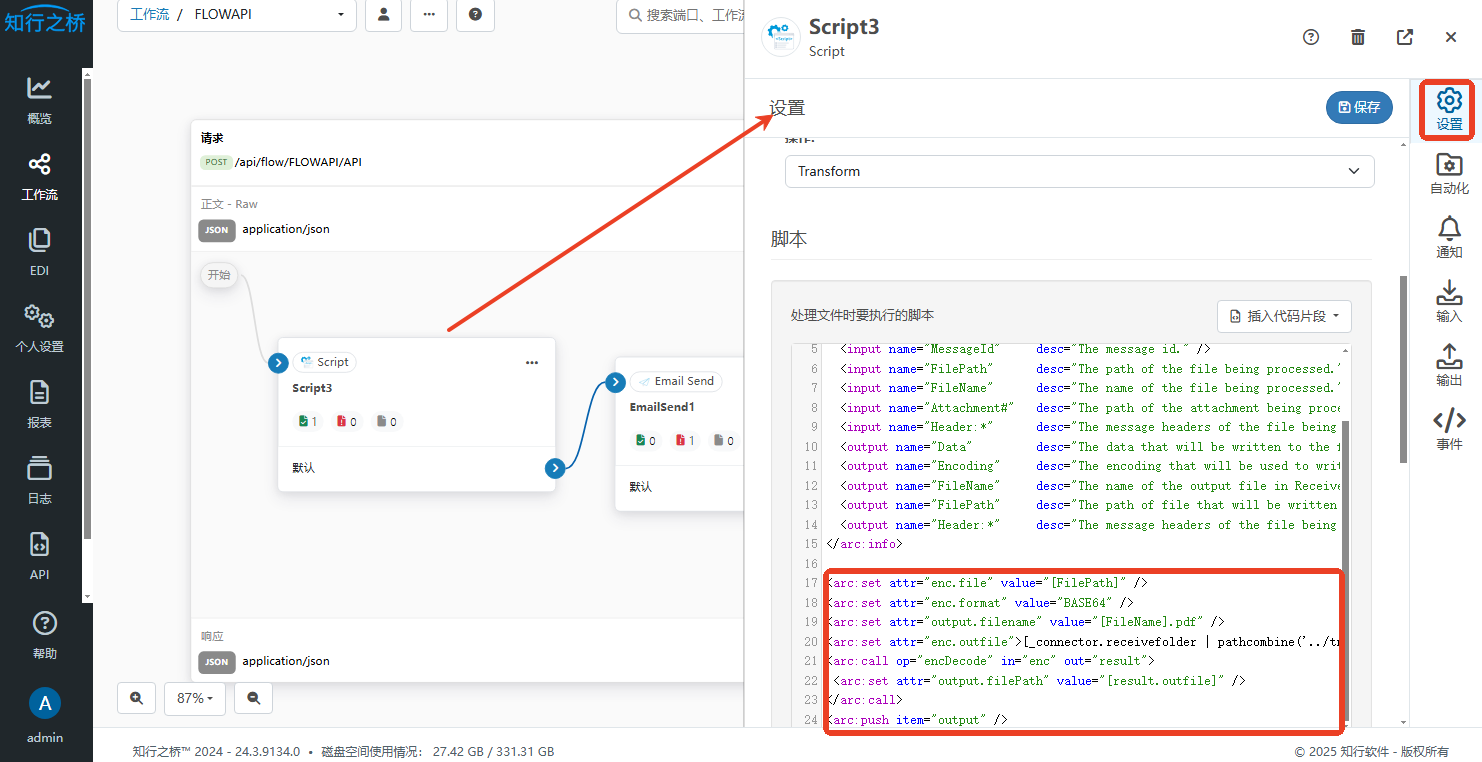
Task: Click the search ports and workflows field
Action: 680,15
